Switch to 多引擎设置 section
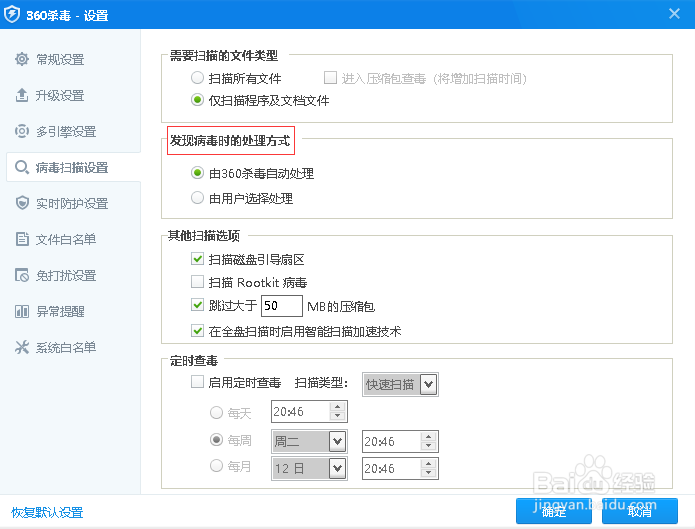Image resolution: width=695 pixels, height=529 pixels. tap(66, 132)
